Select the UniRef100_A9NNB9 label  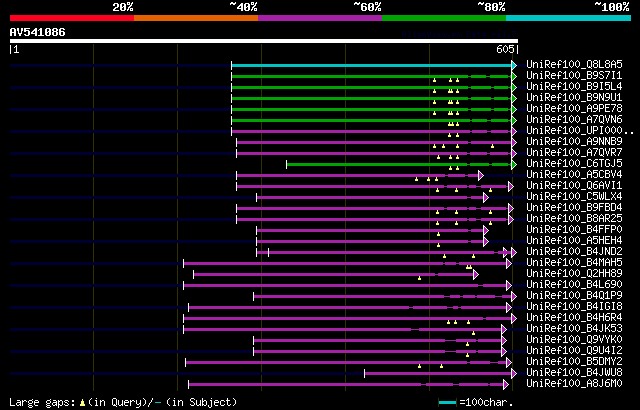tap(574, 142)
